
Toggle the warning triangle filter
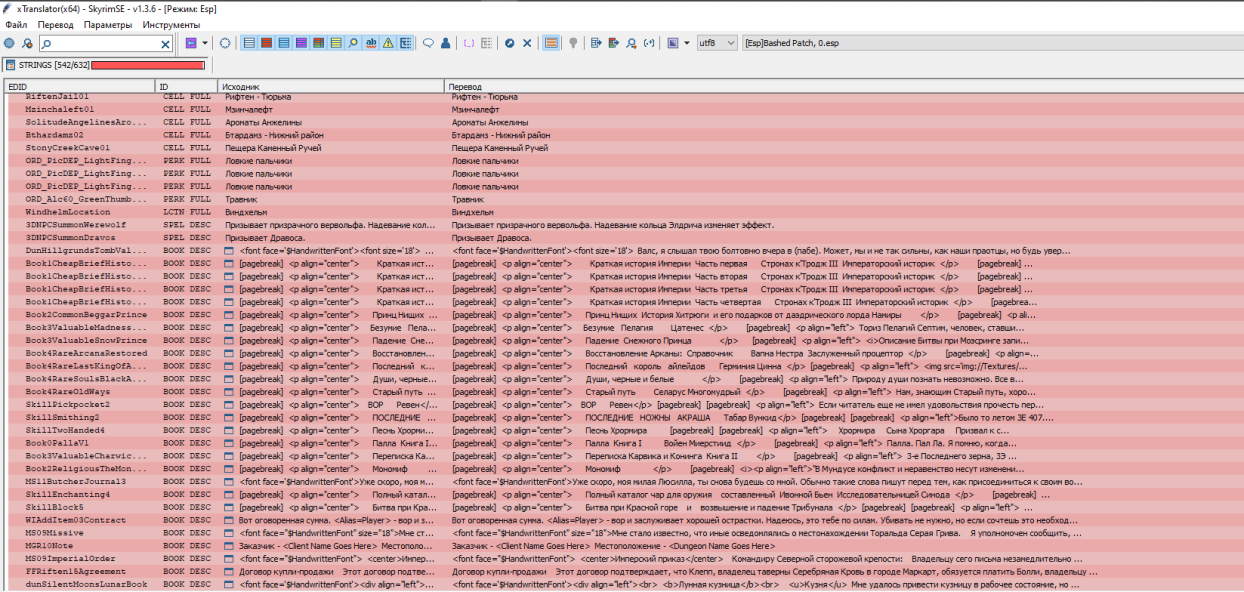[x=388, y=43]
